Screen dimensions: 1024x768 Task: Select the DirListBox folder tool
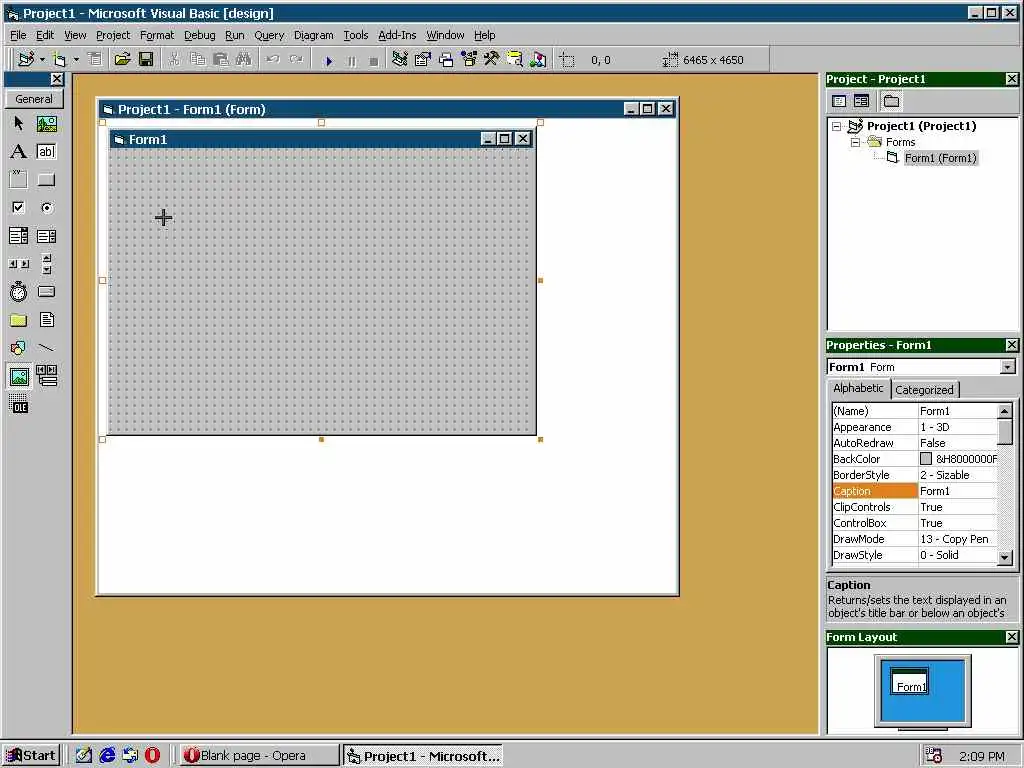coord(18,320)
